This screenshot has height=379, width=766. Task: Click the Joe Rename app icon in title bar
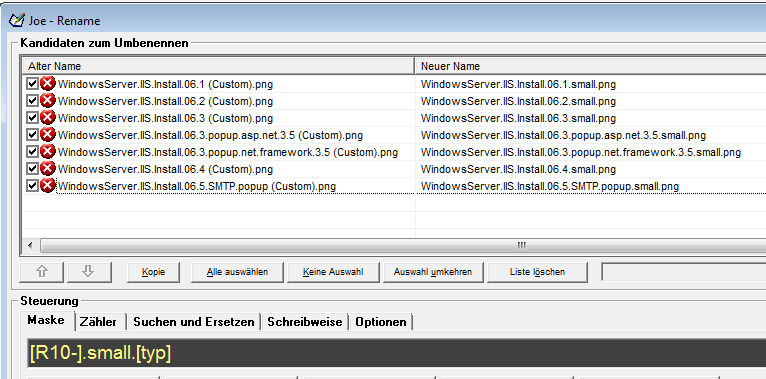(x=17, y=20)
